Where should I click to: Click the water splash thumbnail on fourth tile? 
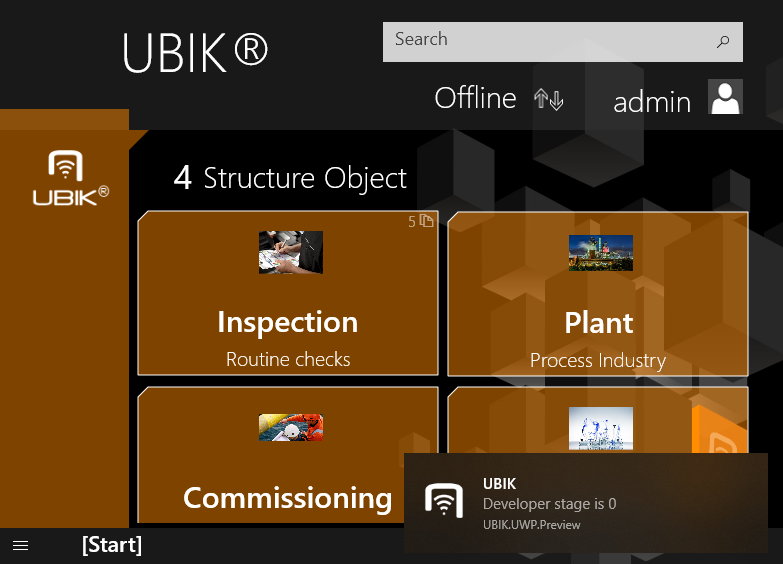601,427
